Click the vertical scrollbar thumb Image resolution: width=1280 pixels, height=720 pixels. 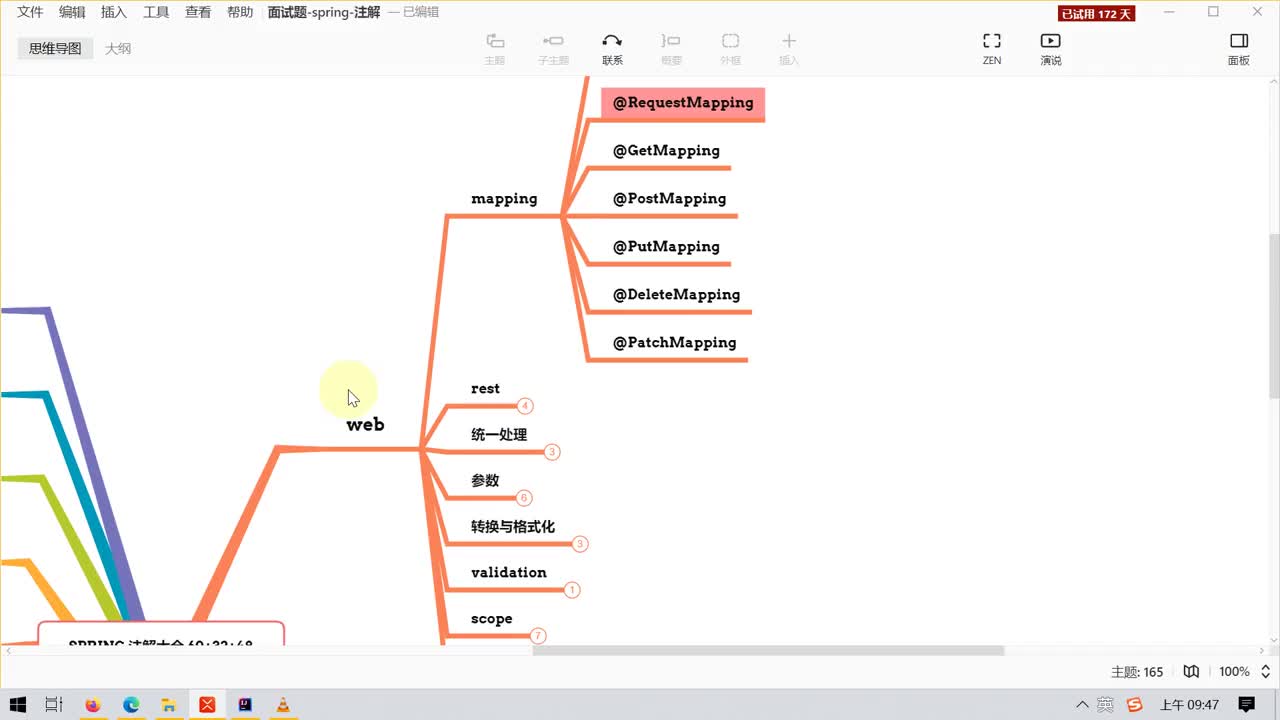click(1274, 315)
